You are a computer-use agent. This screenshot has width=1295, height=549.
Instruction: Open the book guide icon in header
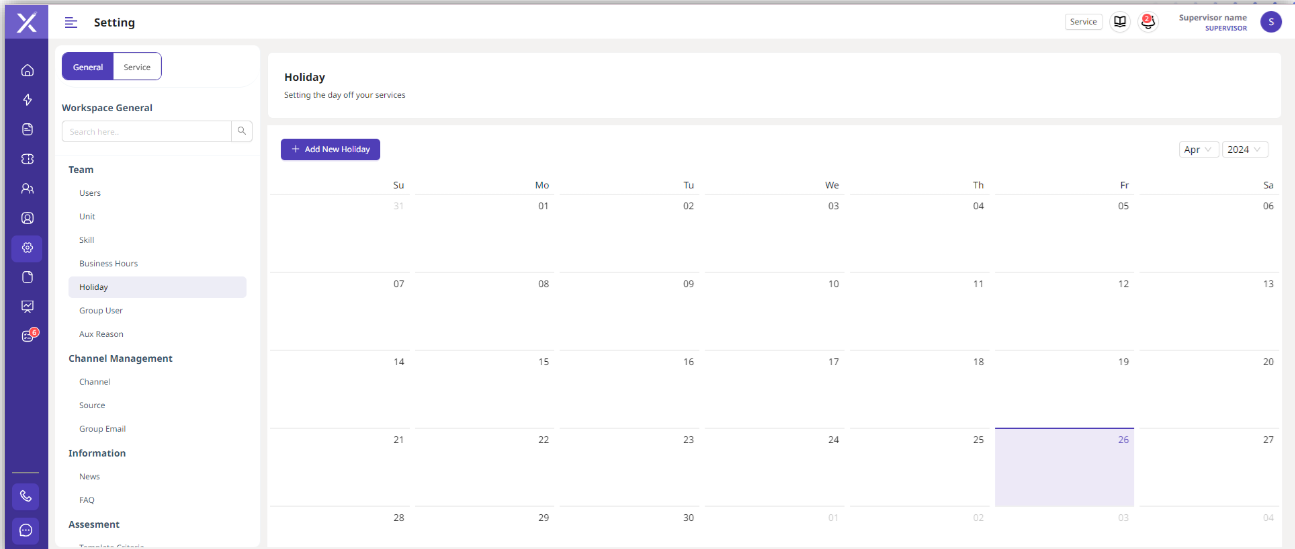pos(1120,22)
